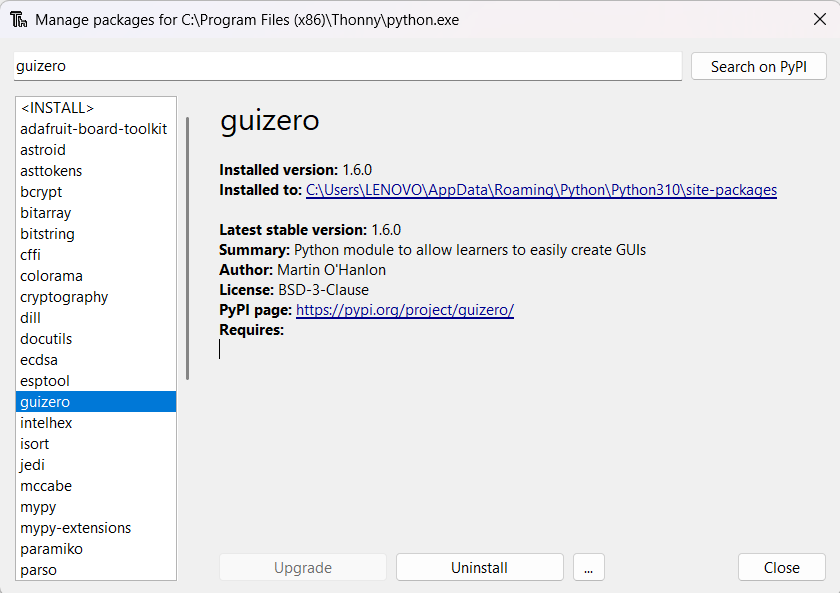Image resolution: width=840 pixels, height=593 pixels.
Task: Click the Thonny icon in title bar
Action: pyautogui.click(x=19, y=20)
